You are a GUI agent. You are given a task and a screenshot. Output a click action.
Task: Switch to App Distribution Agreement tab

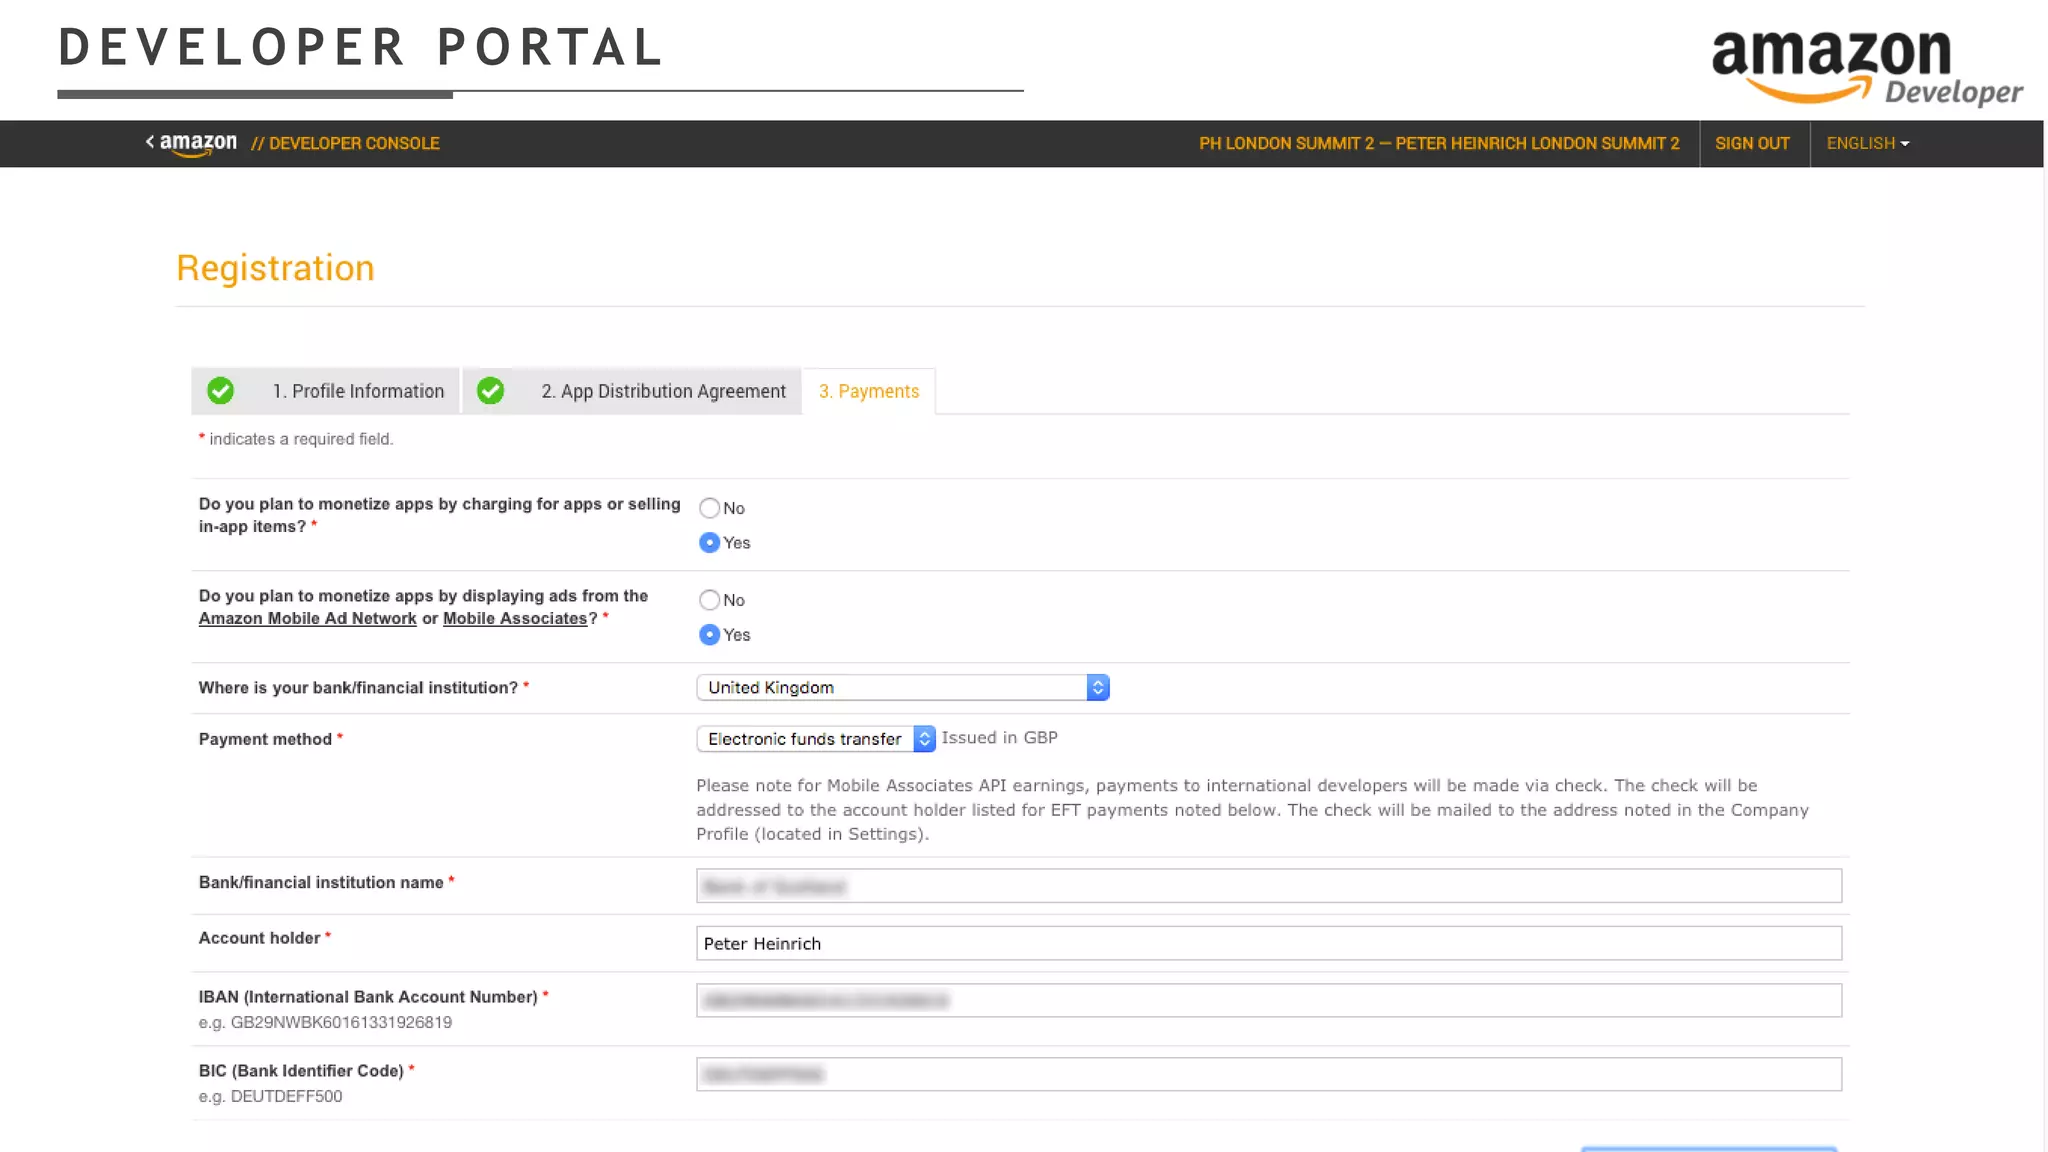(x=663, y=391)
